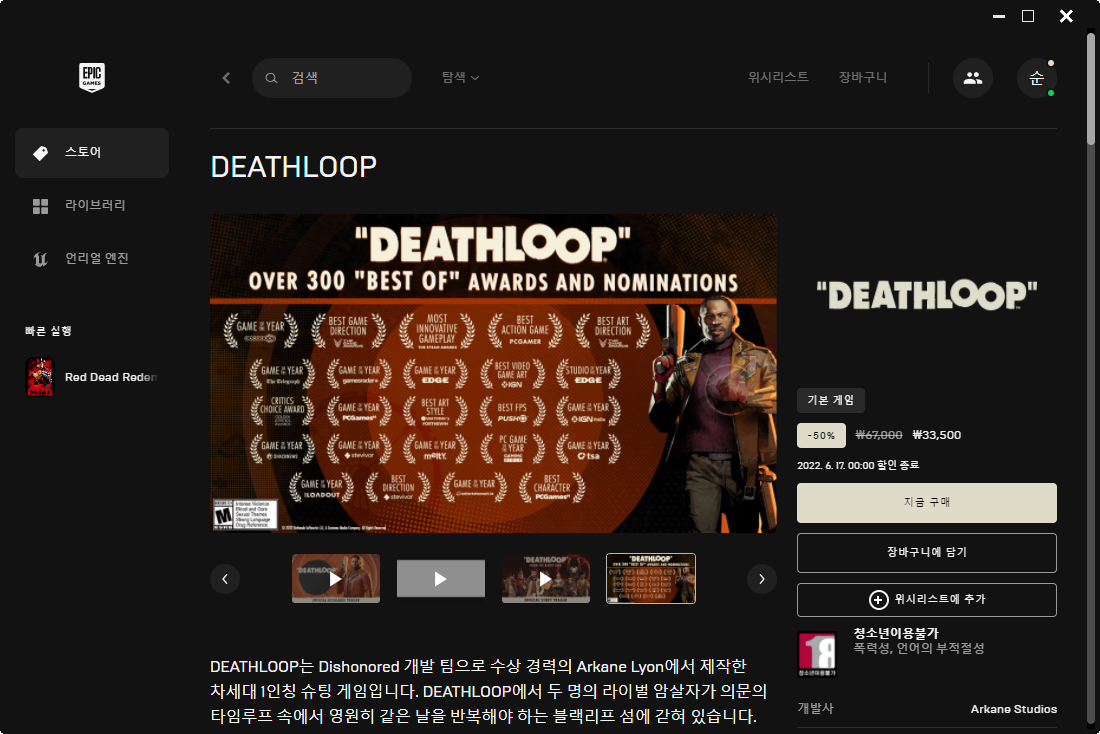Click the plus circle wishlist icon
Screen dimensions: 1100x734
click(x=878, y=600)
